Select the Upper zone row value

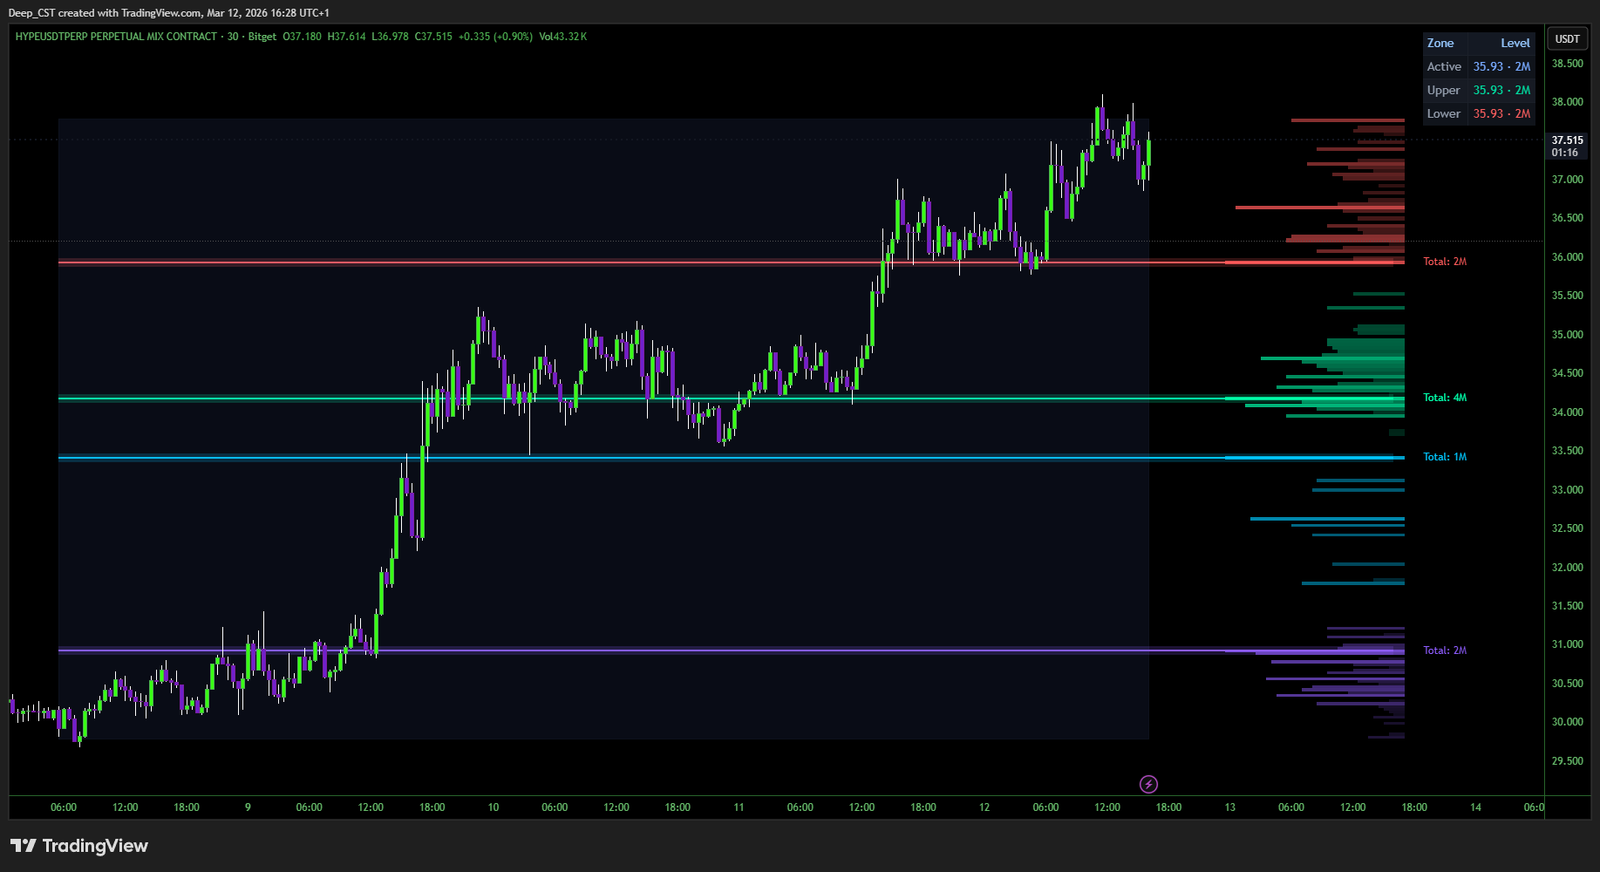(x=1501, y=90)
